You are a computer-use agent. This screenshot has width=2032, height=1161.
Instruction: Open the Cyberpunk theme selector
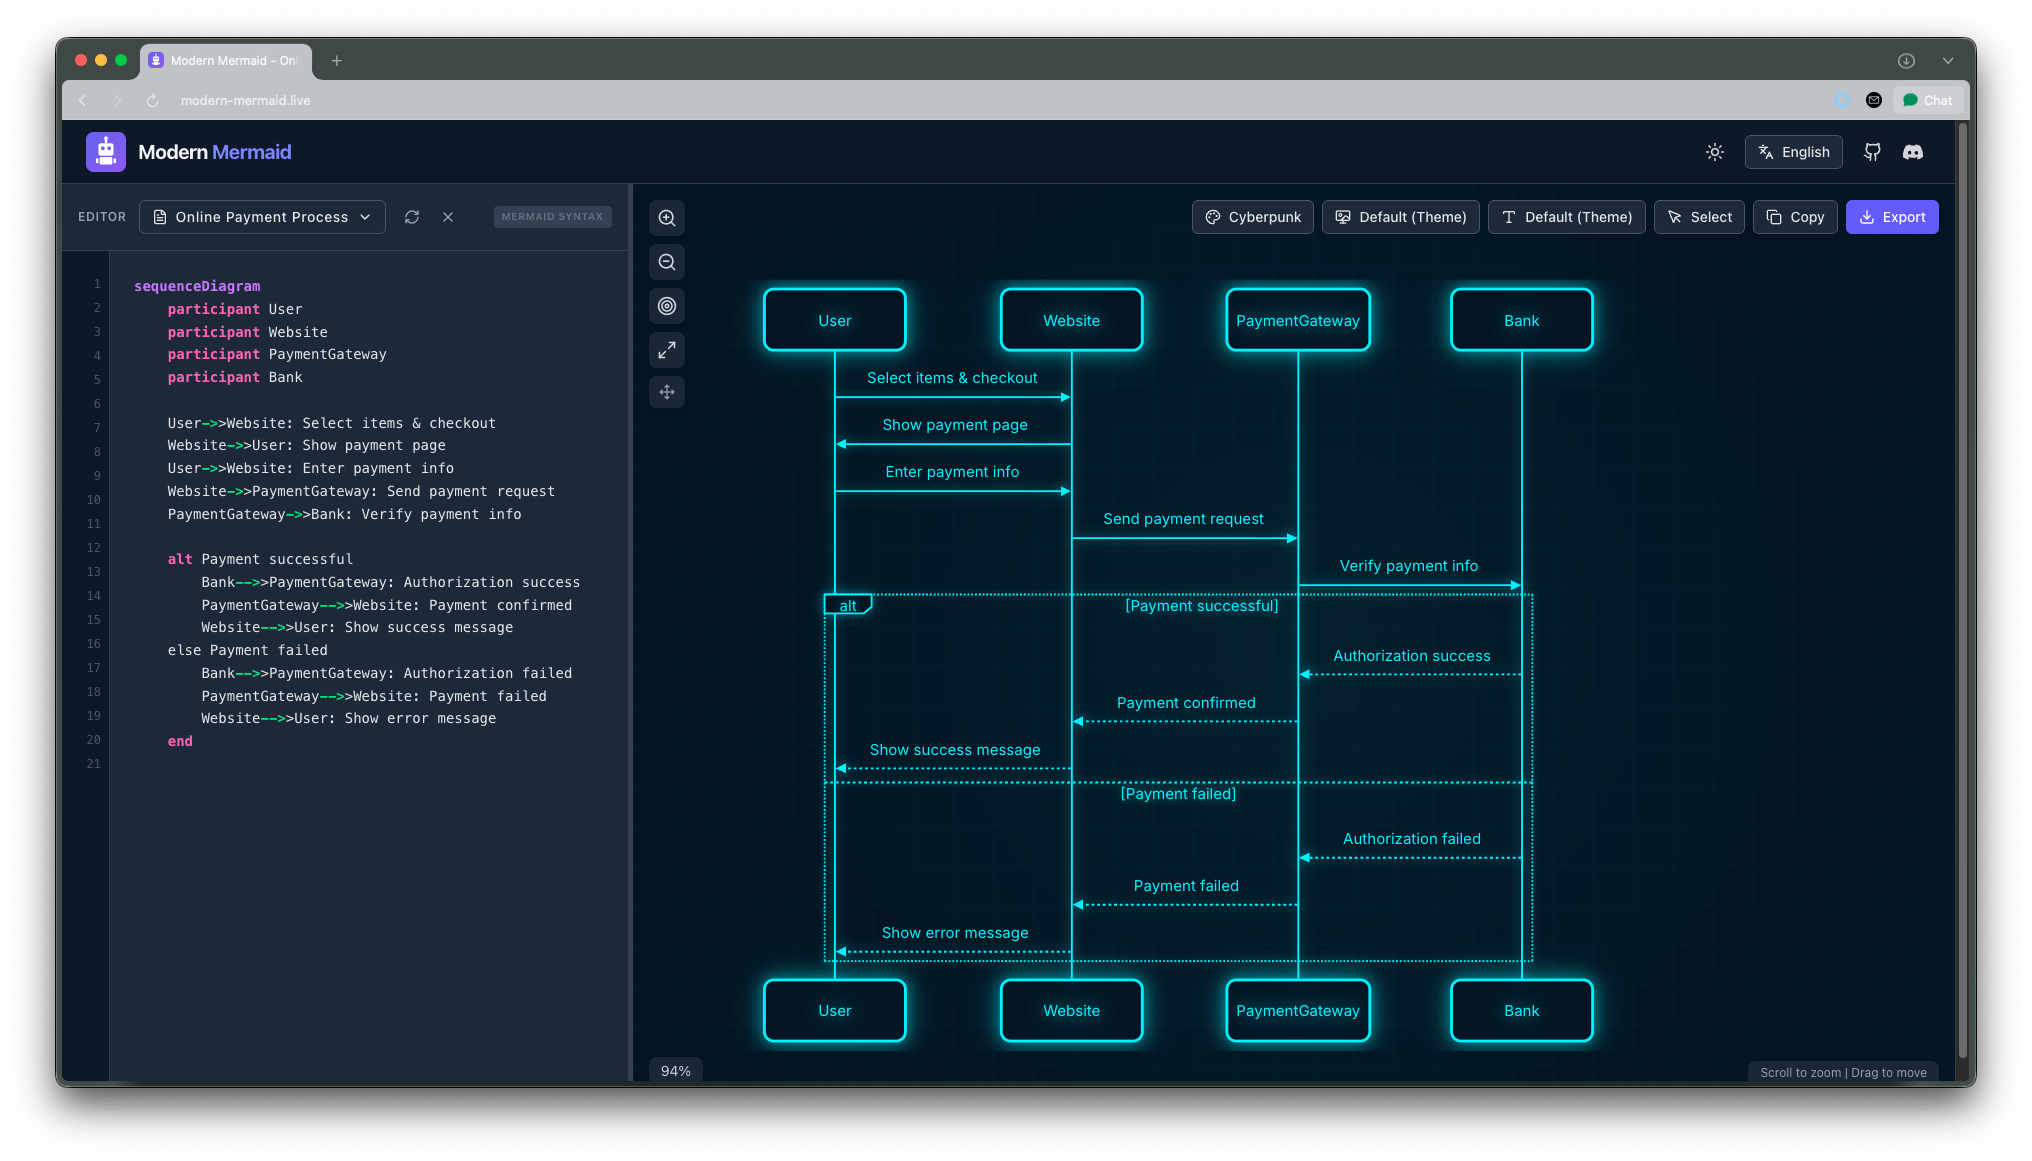click(x=1253, y=217)
